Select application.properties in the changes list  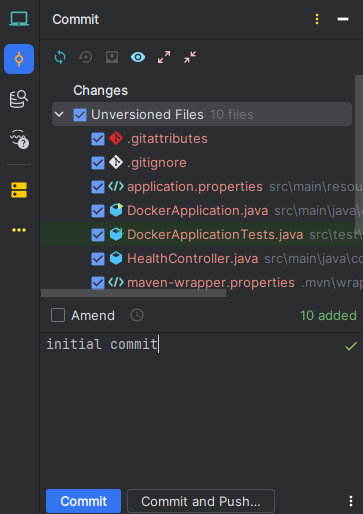point(195,187)
